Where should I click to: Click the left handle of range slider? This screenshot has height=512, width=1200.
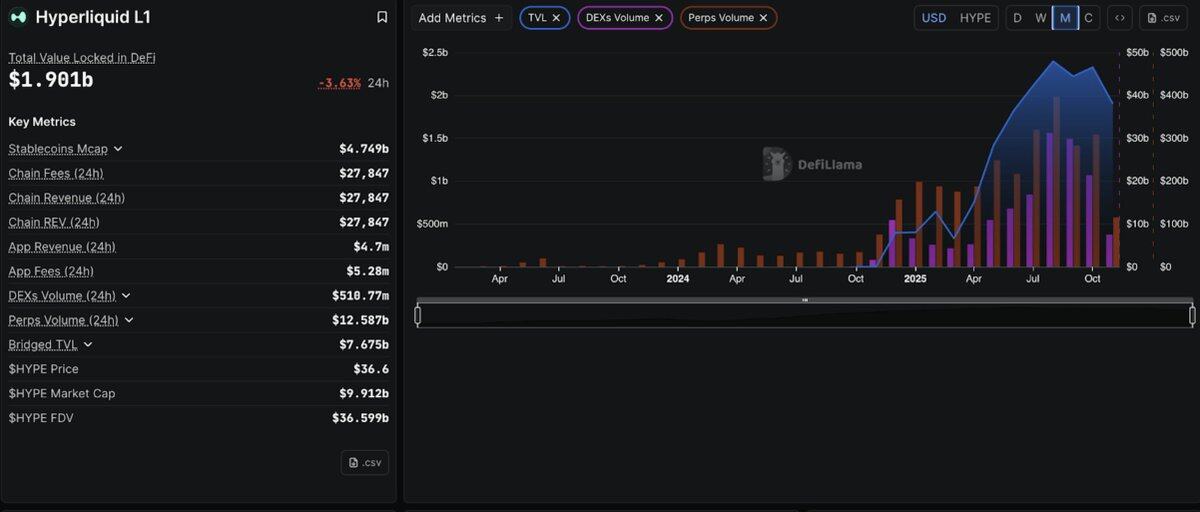[418, 316]
